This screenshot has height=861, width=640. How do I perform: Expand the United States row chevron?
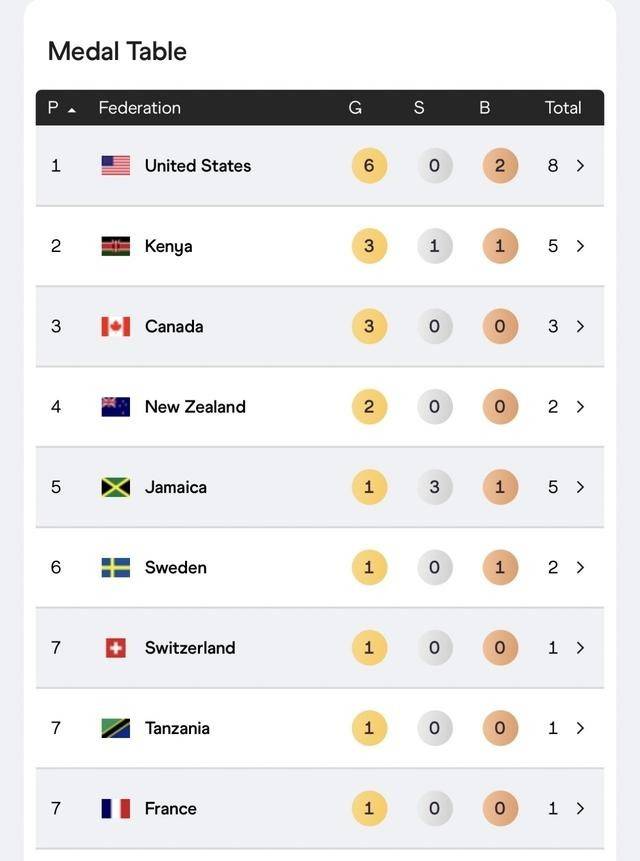(x=580, y=166)
